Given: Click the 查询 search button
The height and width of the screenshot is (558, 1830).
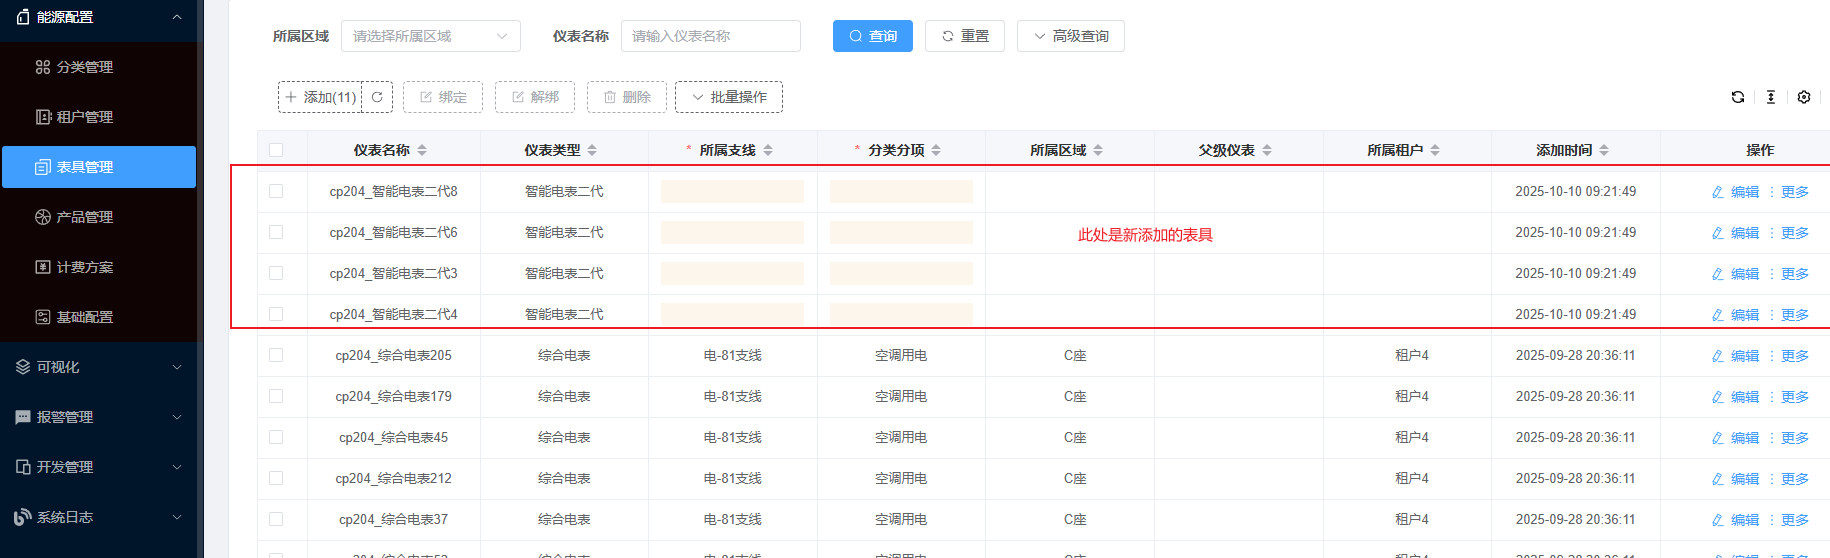Looking at the screenshot, I should coord(873,36).
